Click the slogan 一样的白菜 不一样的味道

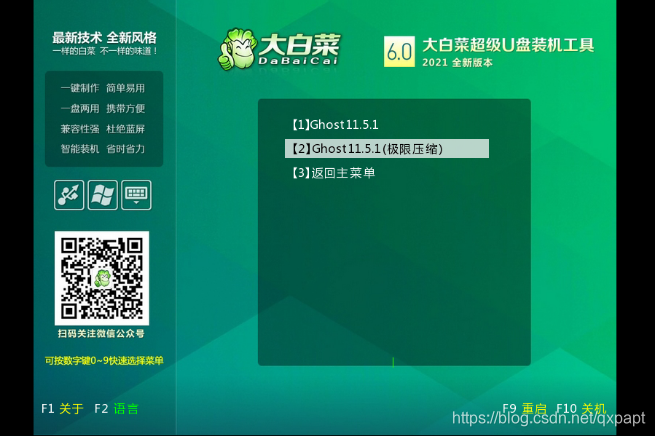[x=105, y=51]
